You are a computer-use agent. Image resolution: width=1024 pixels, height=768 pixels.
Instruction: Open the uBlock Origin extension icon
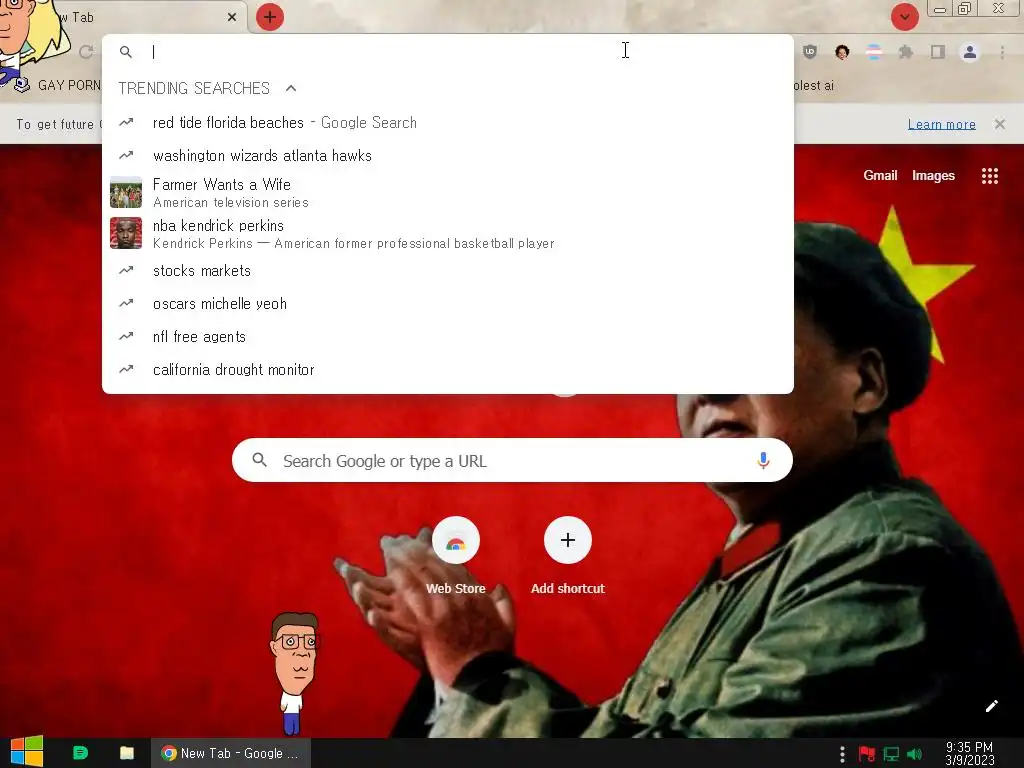(810, 52)
